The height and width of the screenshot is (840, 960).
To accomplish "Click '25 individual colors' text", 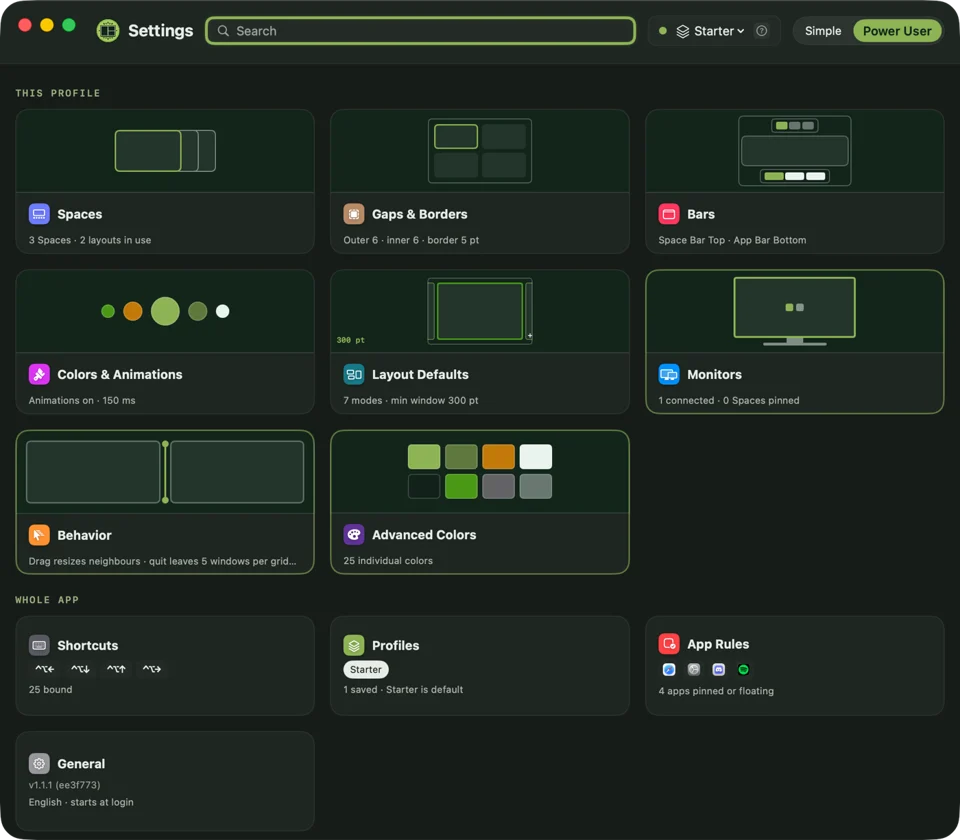I will click(388, 561).
